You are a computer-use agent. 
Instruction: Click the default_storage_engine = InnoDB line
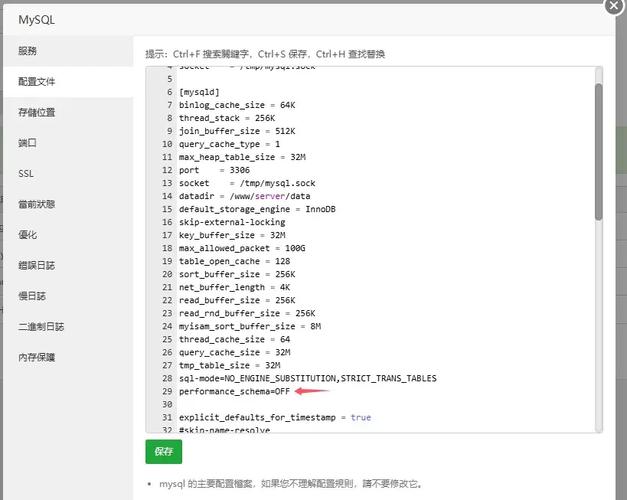[x=257, y=209]
